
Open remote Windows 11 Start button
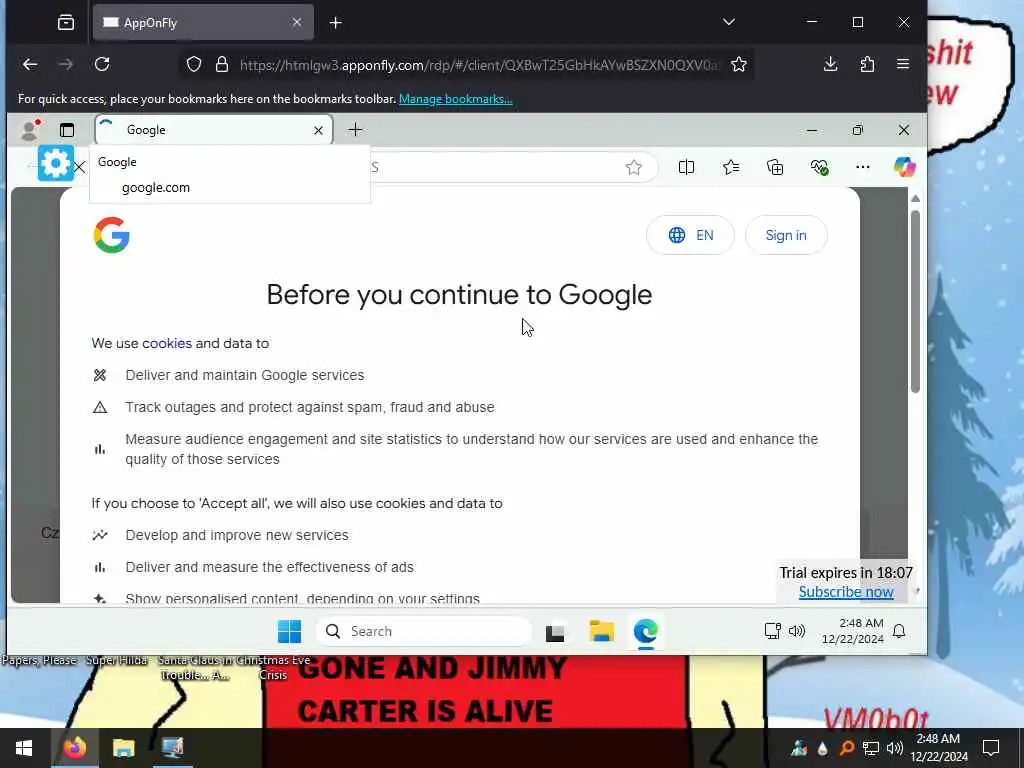pos(289,632)
